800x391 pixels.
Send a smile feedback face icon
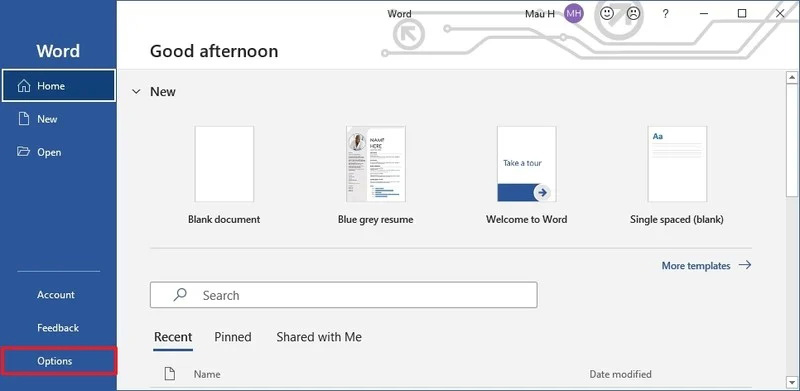607,14
